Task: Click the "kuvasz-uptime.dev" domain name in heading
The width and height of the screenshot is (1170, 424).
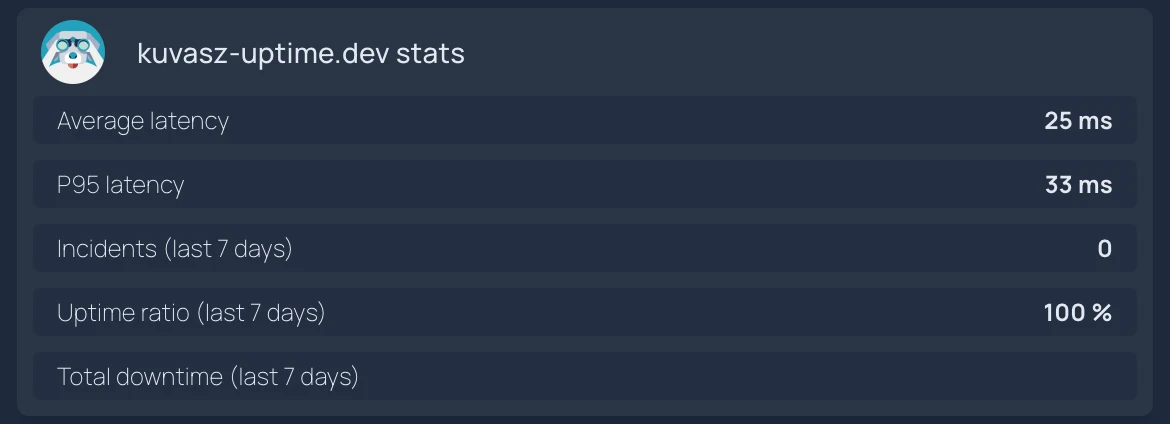Action: pyautogui.click(x=263, y=54)
